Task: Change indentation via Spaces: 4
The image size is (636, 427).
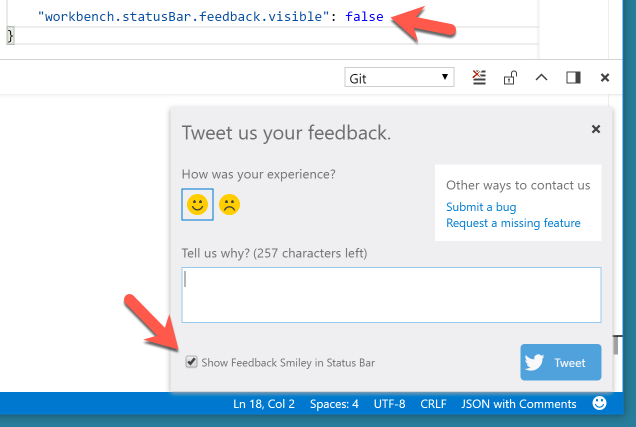Action: point(334,404)
